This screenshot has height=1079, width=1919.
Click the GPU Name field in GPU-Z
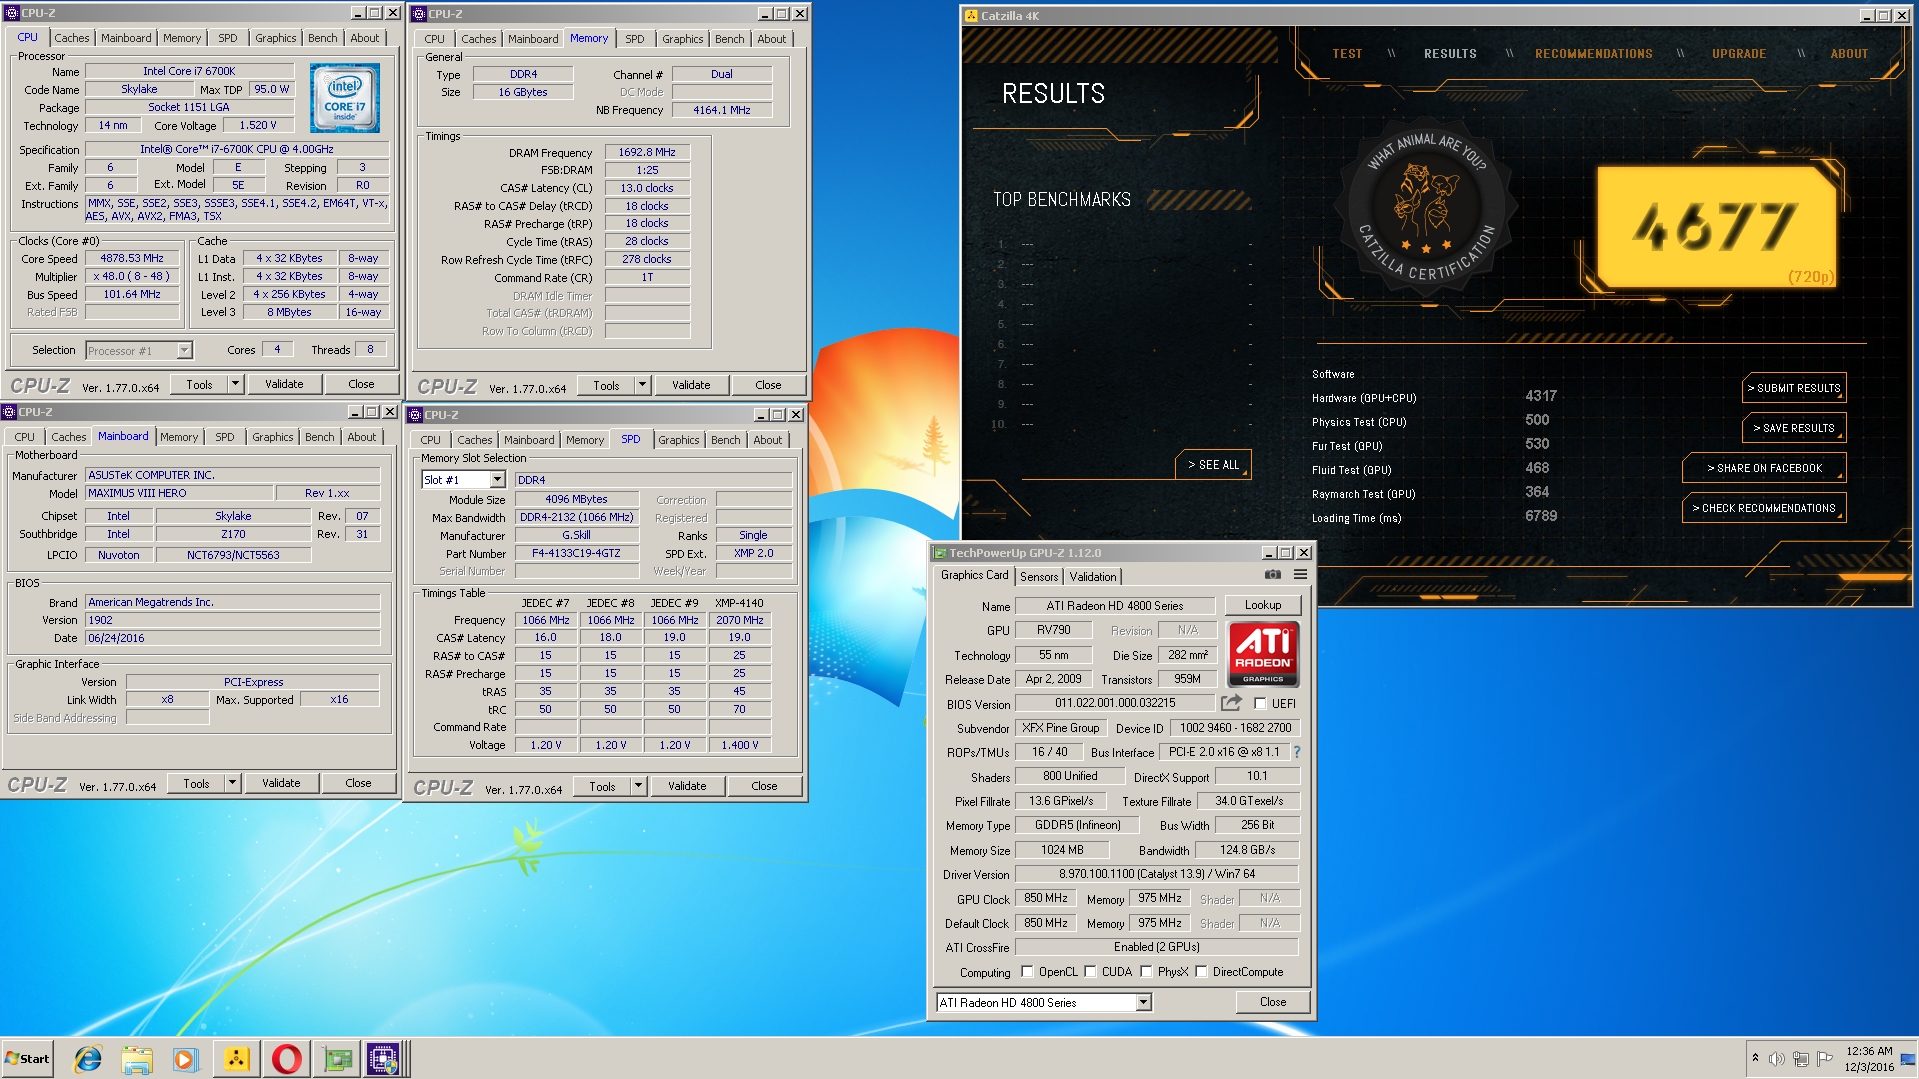(x=1115, y=606)
